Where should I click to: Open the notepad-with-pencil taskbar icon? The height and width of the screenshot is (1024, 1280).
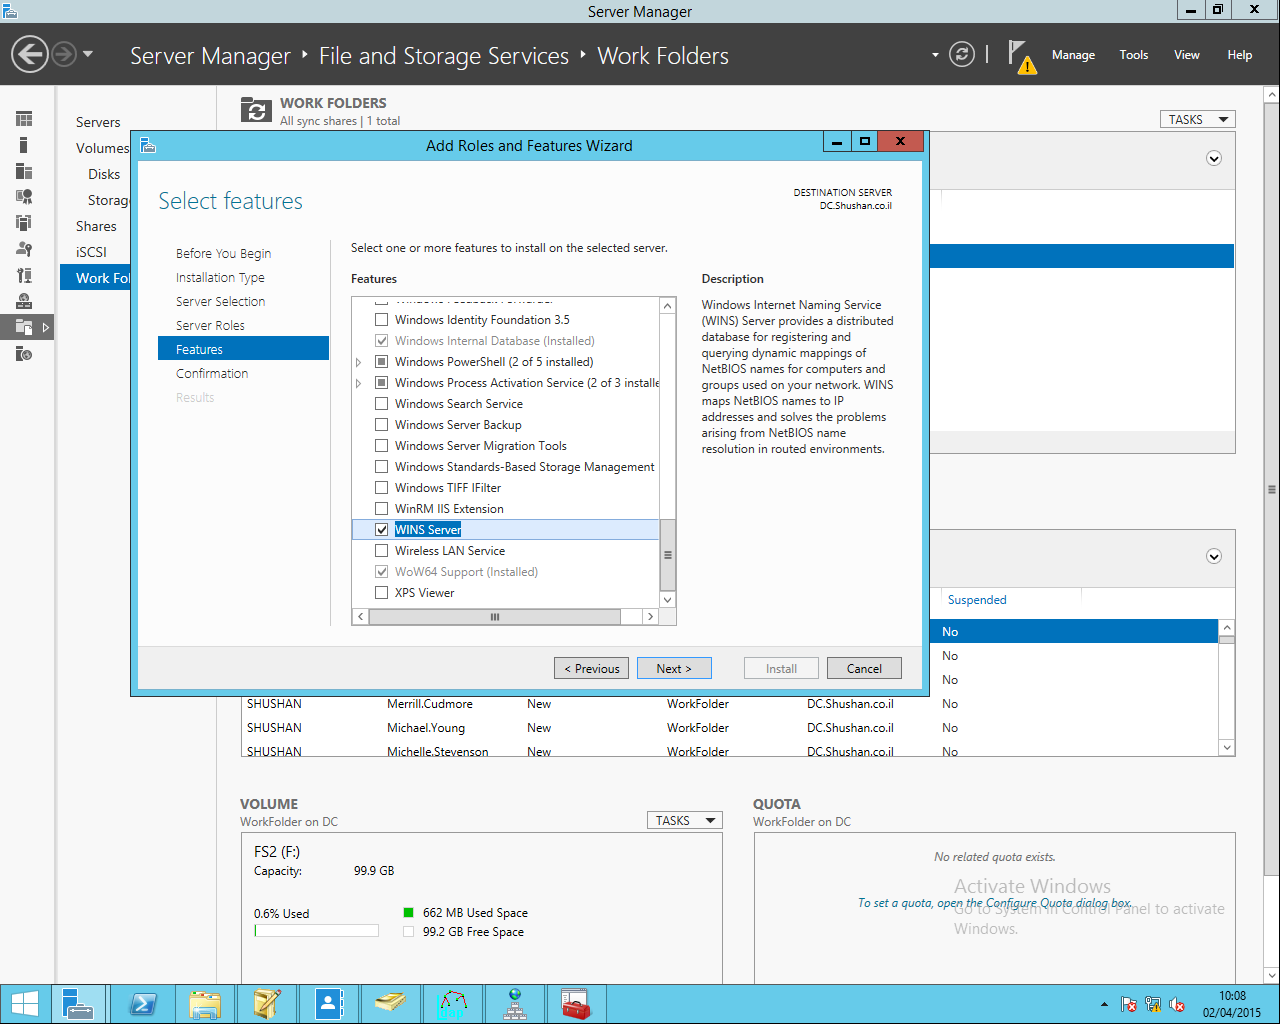267,1004
